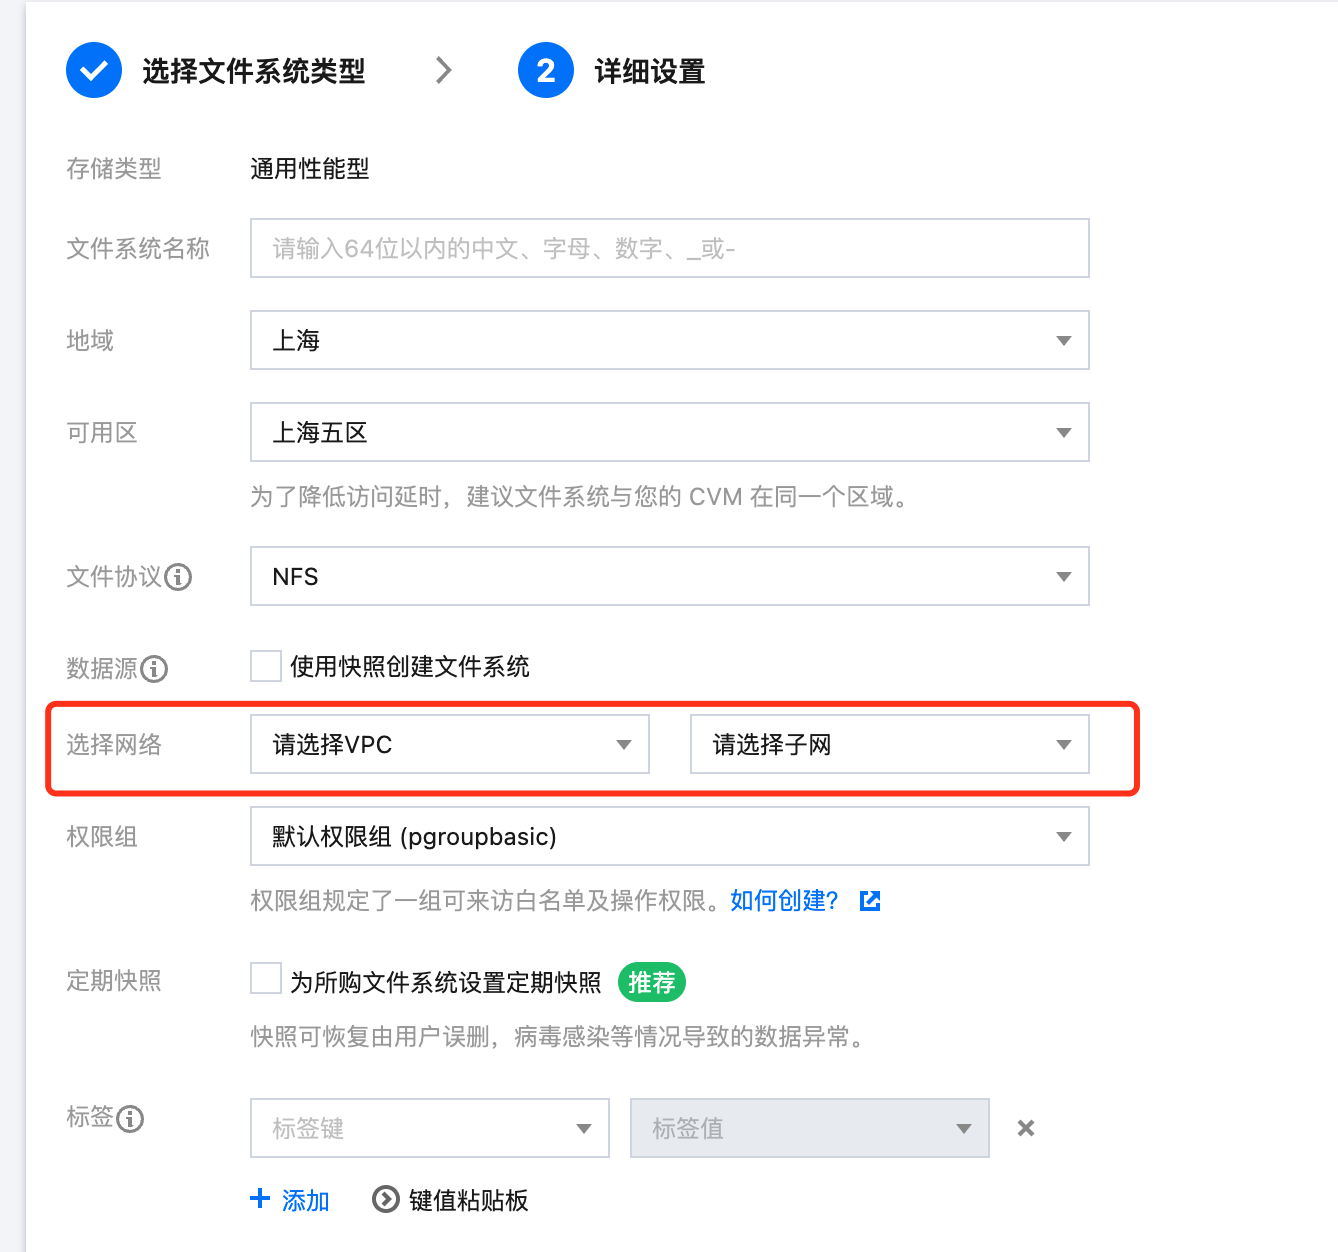Open the 请选择子网 dropdown
Screen dimensions: 1338x1252
tap(890, 744)
